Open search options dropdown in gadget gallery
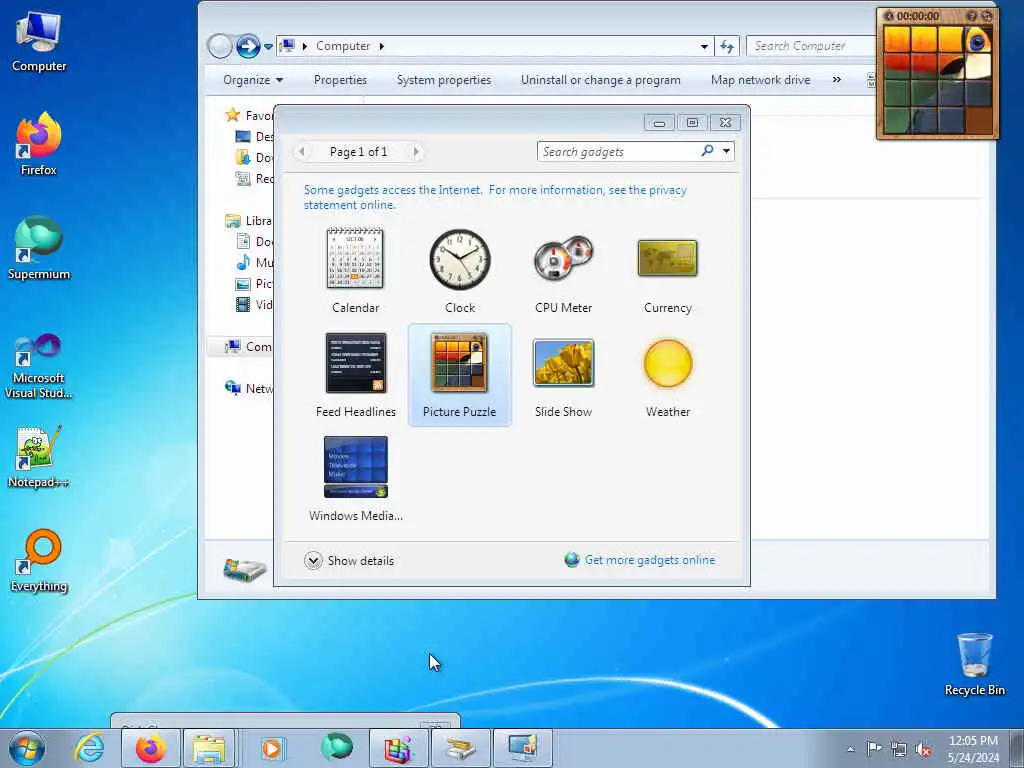1024x768 pixels. point(726,152)
